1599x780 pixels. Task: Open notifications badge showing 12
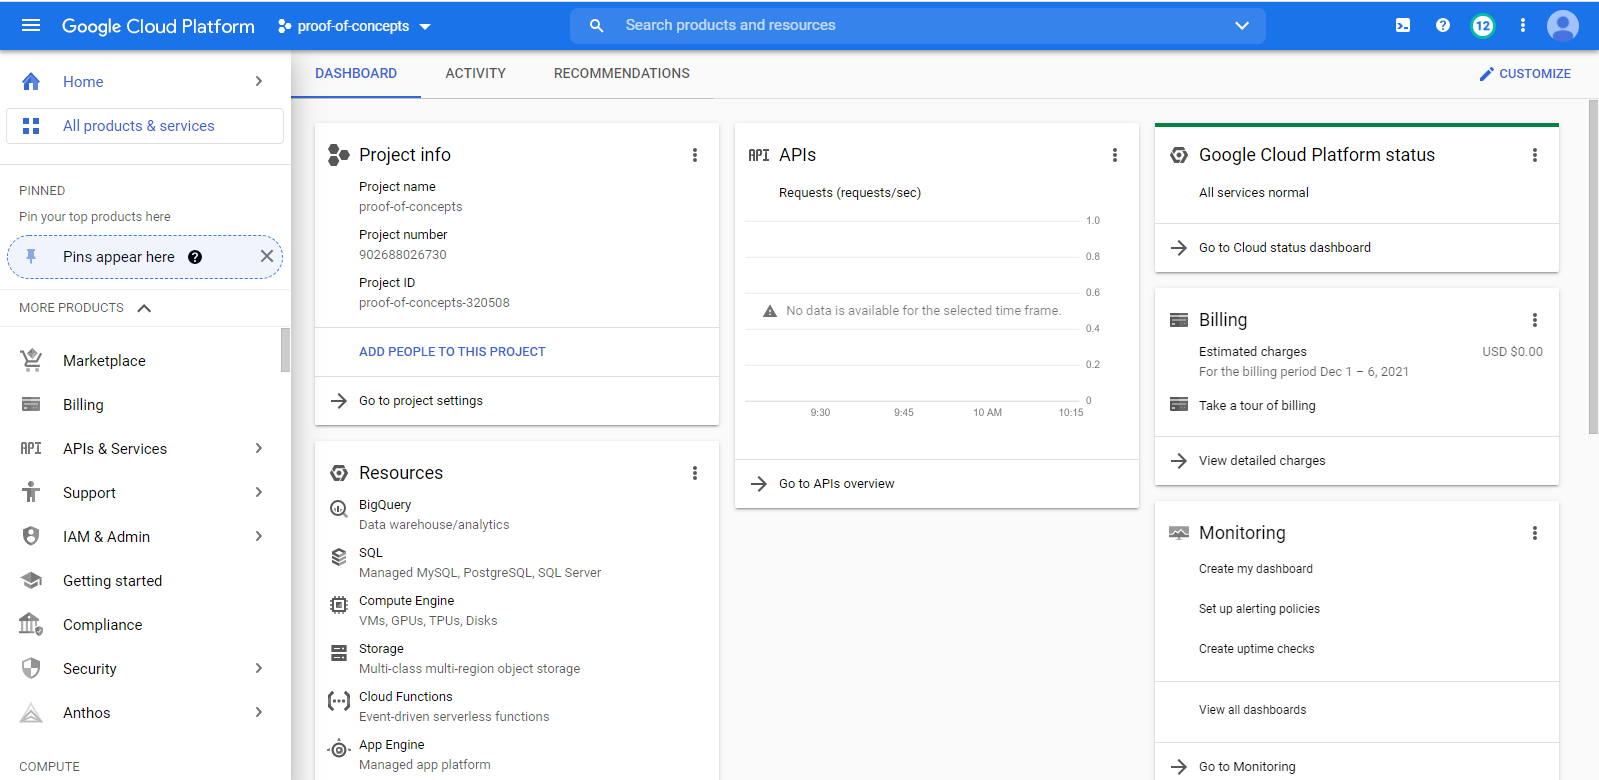tap(1483, 26)
